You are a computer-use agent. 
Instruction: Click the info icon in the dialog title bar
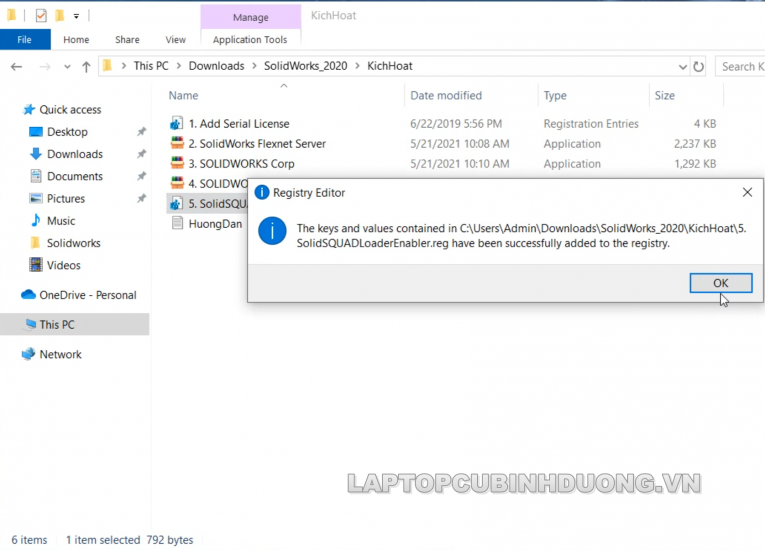click(262, 192)
